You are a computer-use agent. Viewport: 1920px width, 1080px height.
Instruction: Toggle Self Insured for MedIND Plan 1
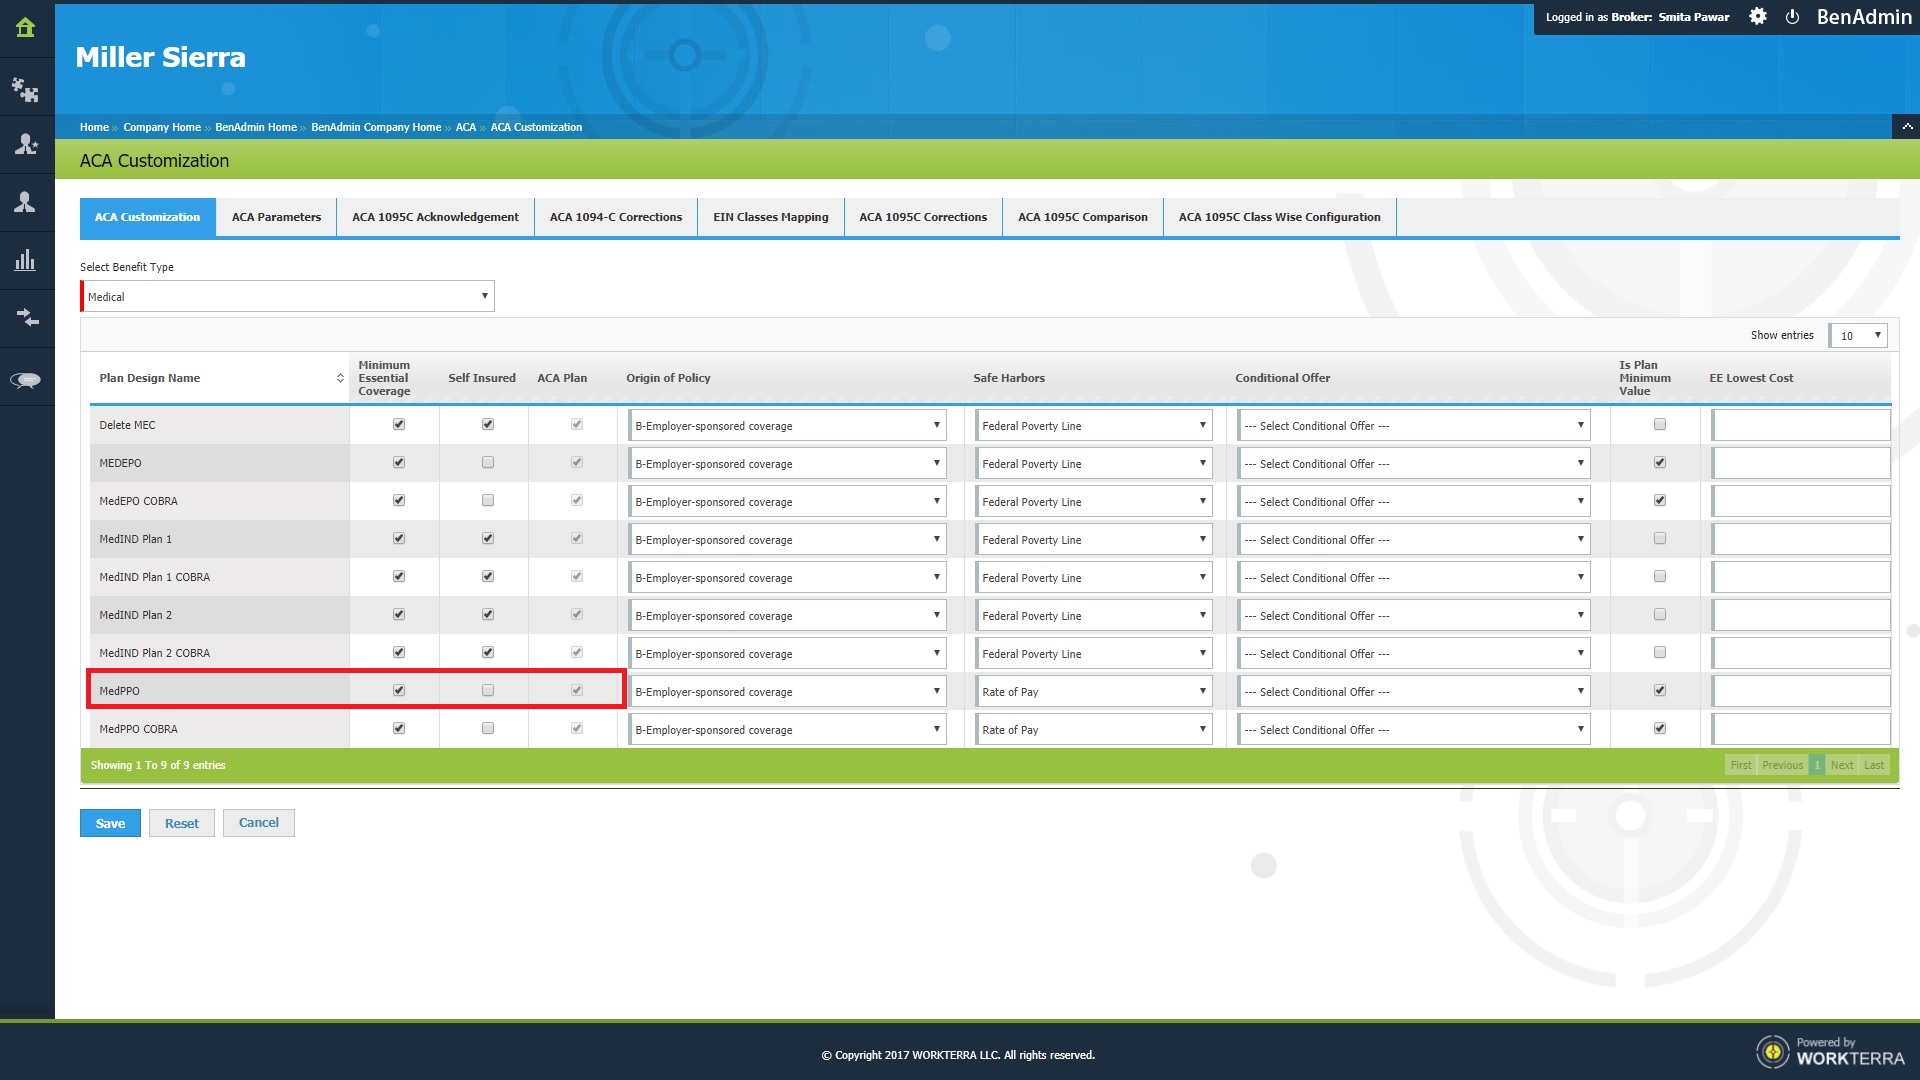(x=488, y=538)
